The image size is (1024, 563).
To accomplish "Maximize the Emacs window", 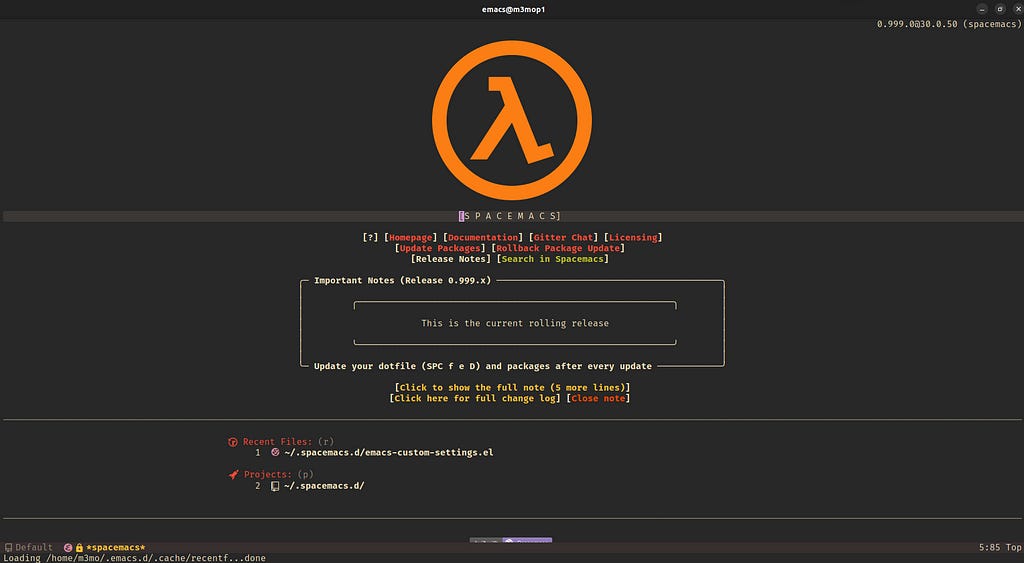I will point(1000,8).
